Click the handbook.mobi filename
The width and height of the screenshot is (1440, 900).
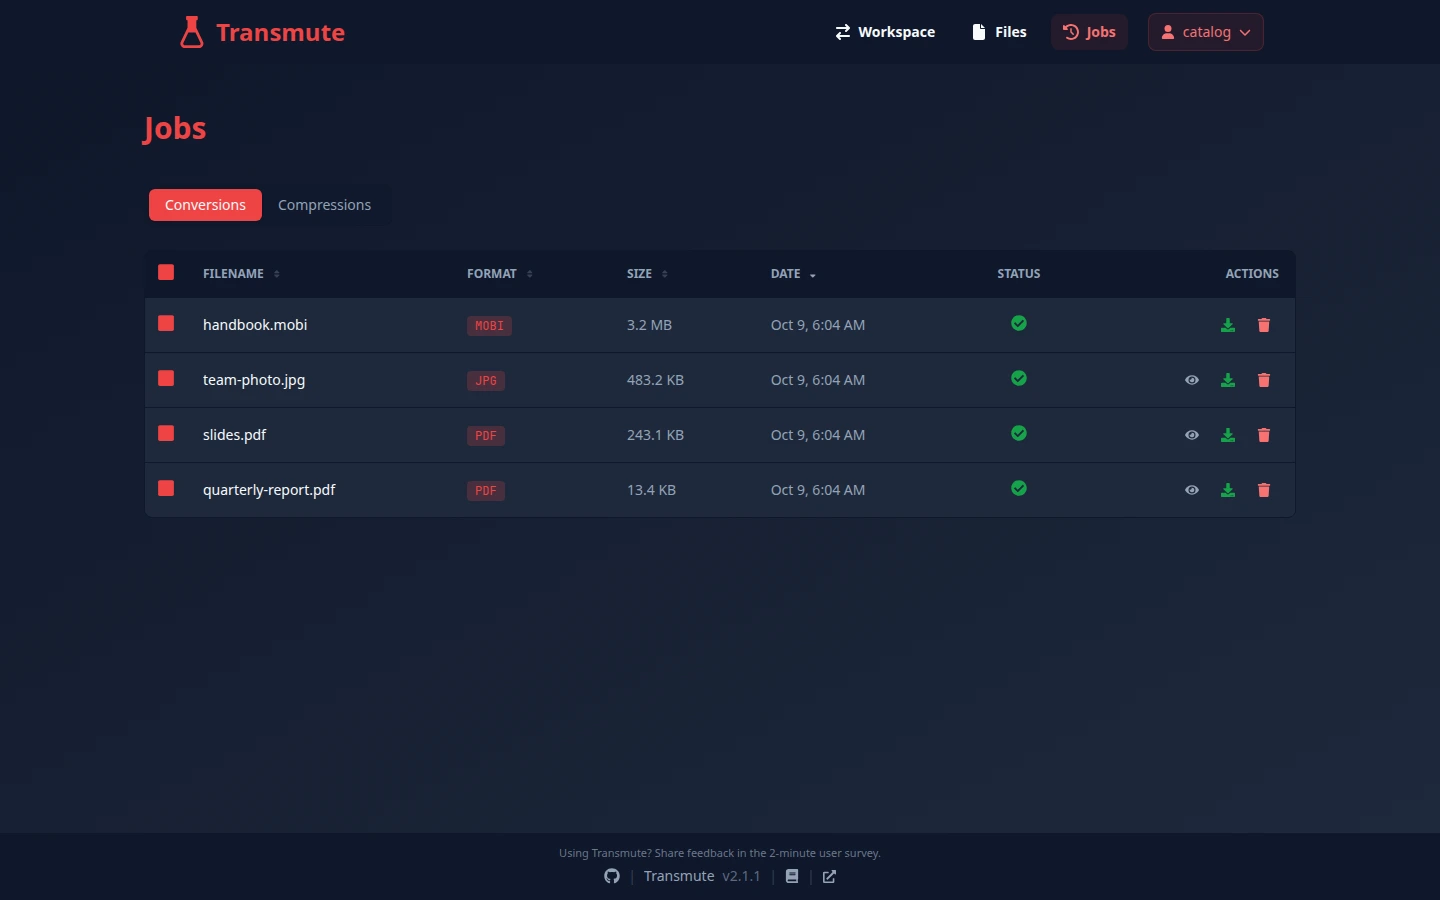(255, 325)
